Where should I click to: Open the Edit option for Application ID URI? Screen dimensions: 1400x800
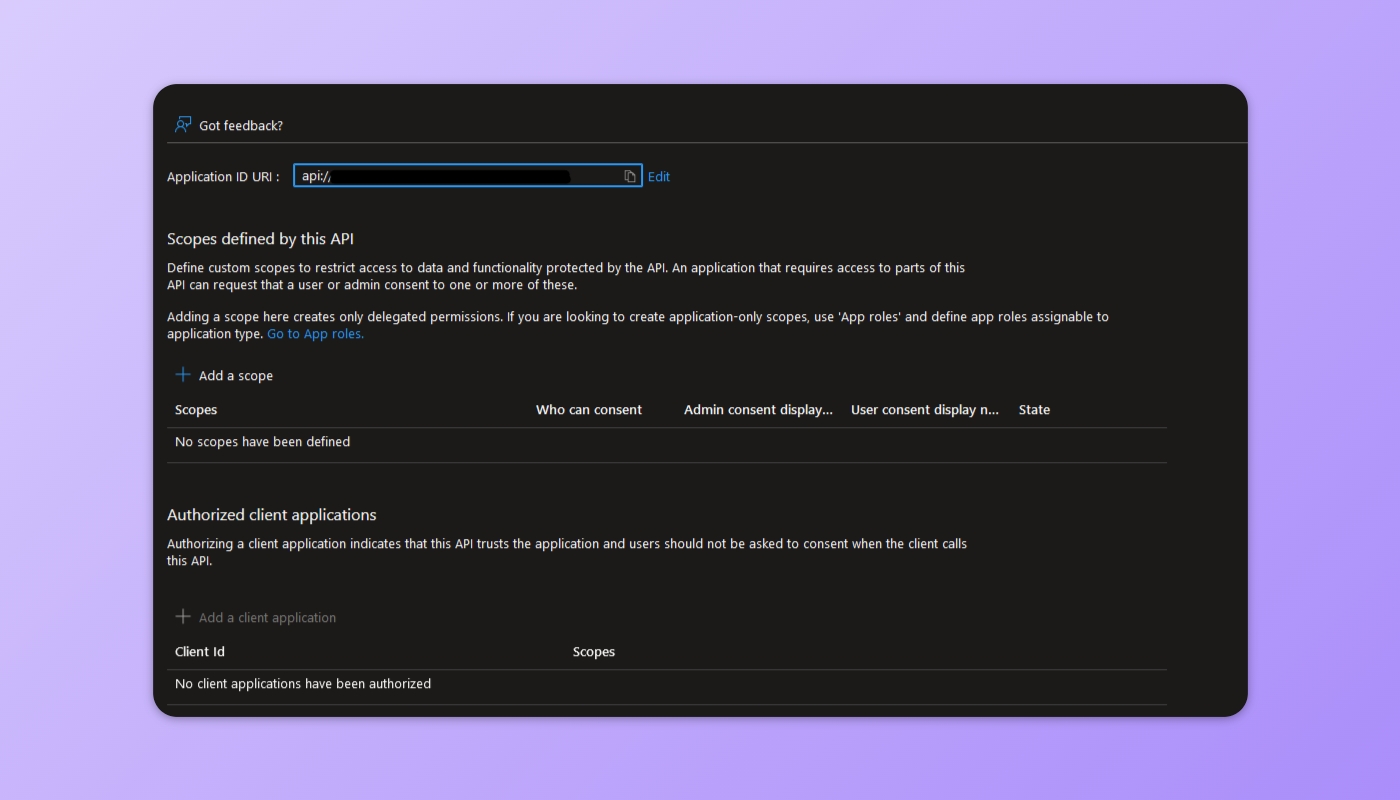(658, 176)
